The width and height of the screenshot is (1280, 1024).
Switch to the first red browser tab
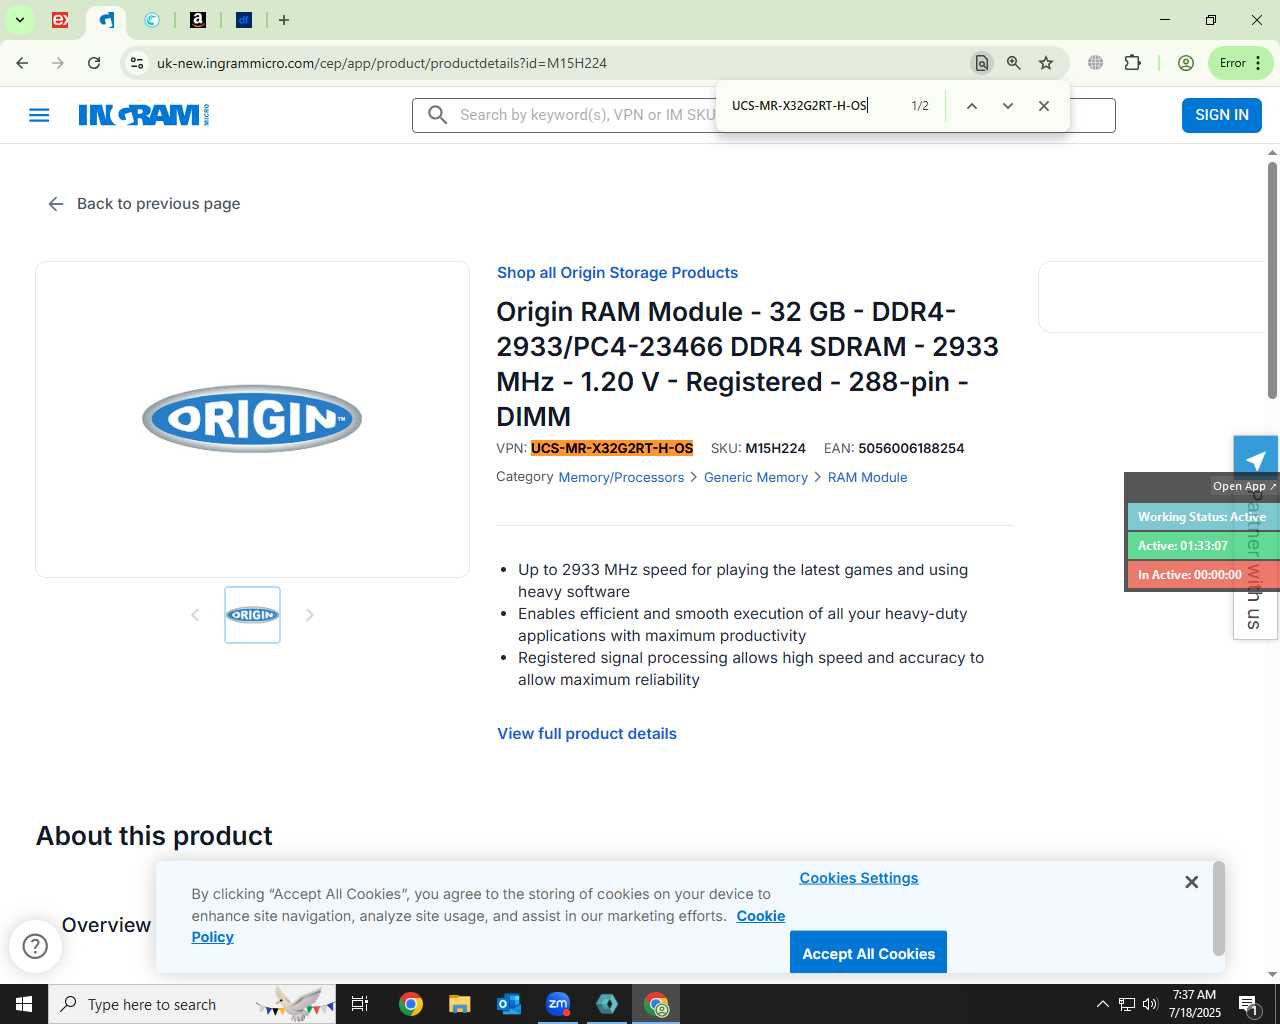pos(60,20)
